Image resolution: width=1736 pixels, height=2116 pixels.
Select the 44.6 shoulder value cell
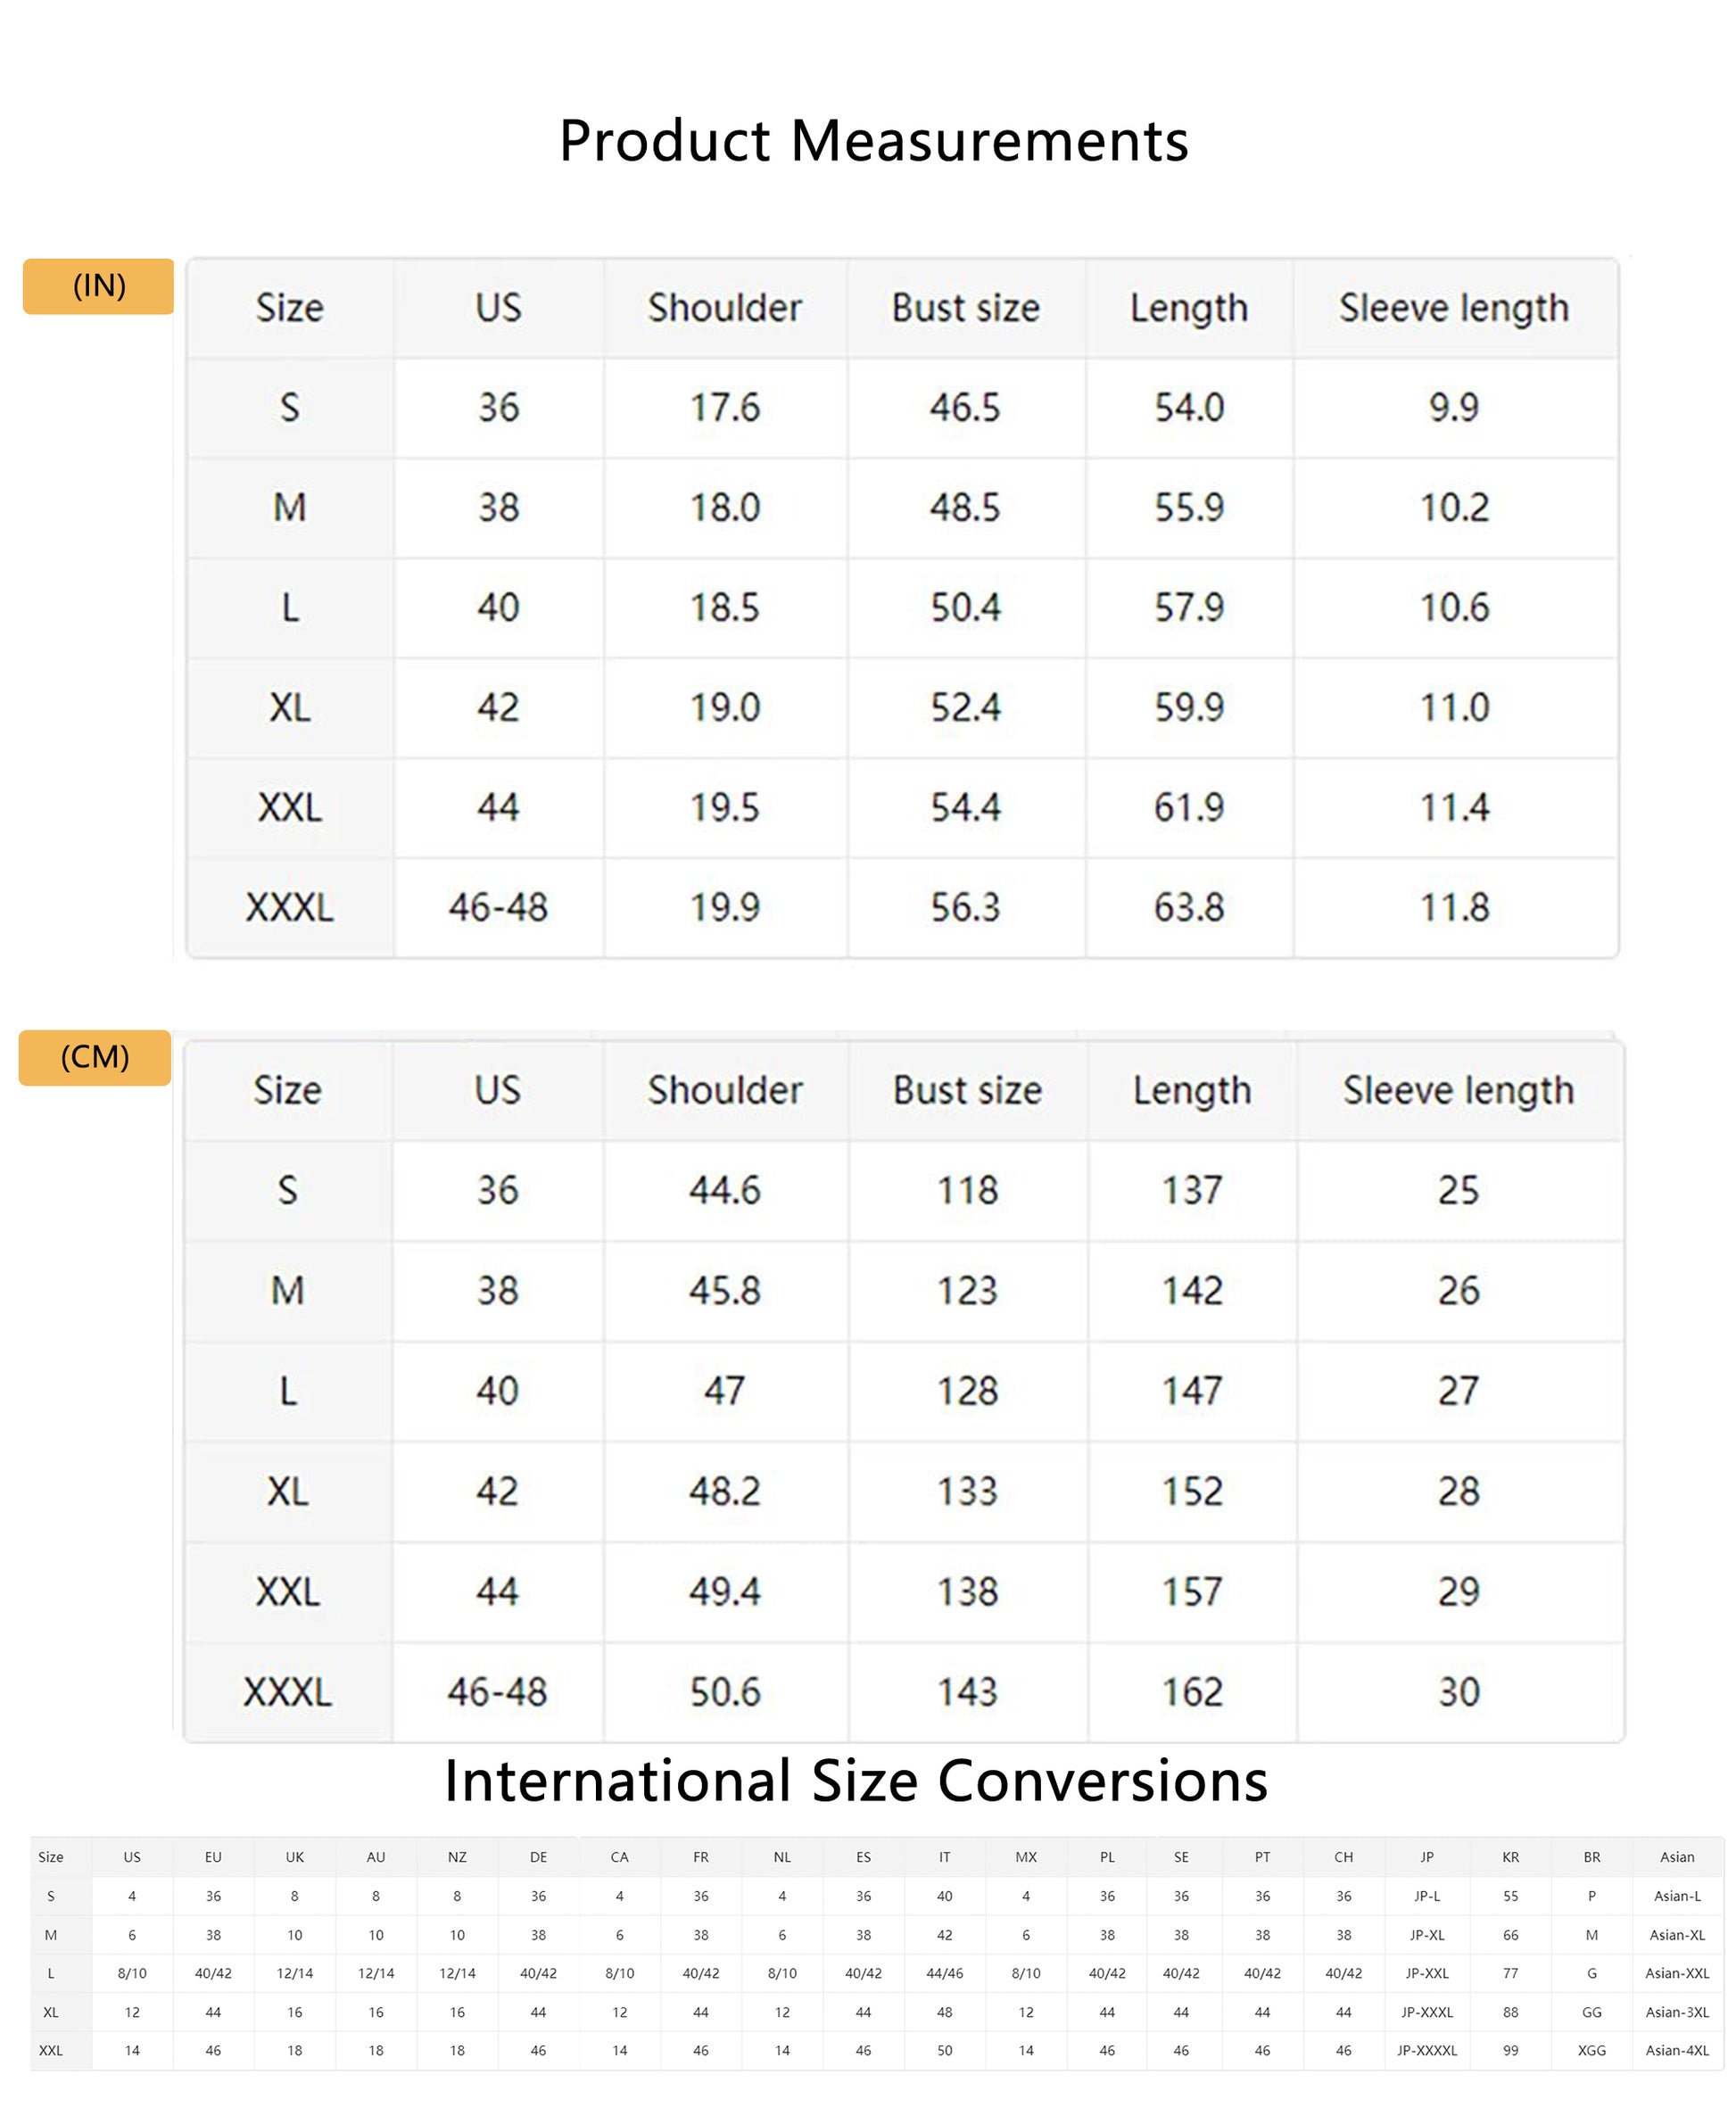tap(725, 1191)
